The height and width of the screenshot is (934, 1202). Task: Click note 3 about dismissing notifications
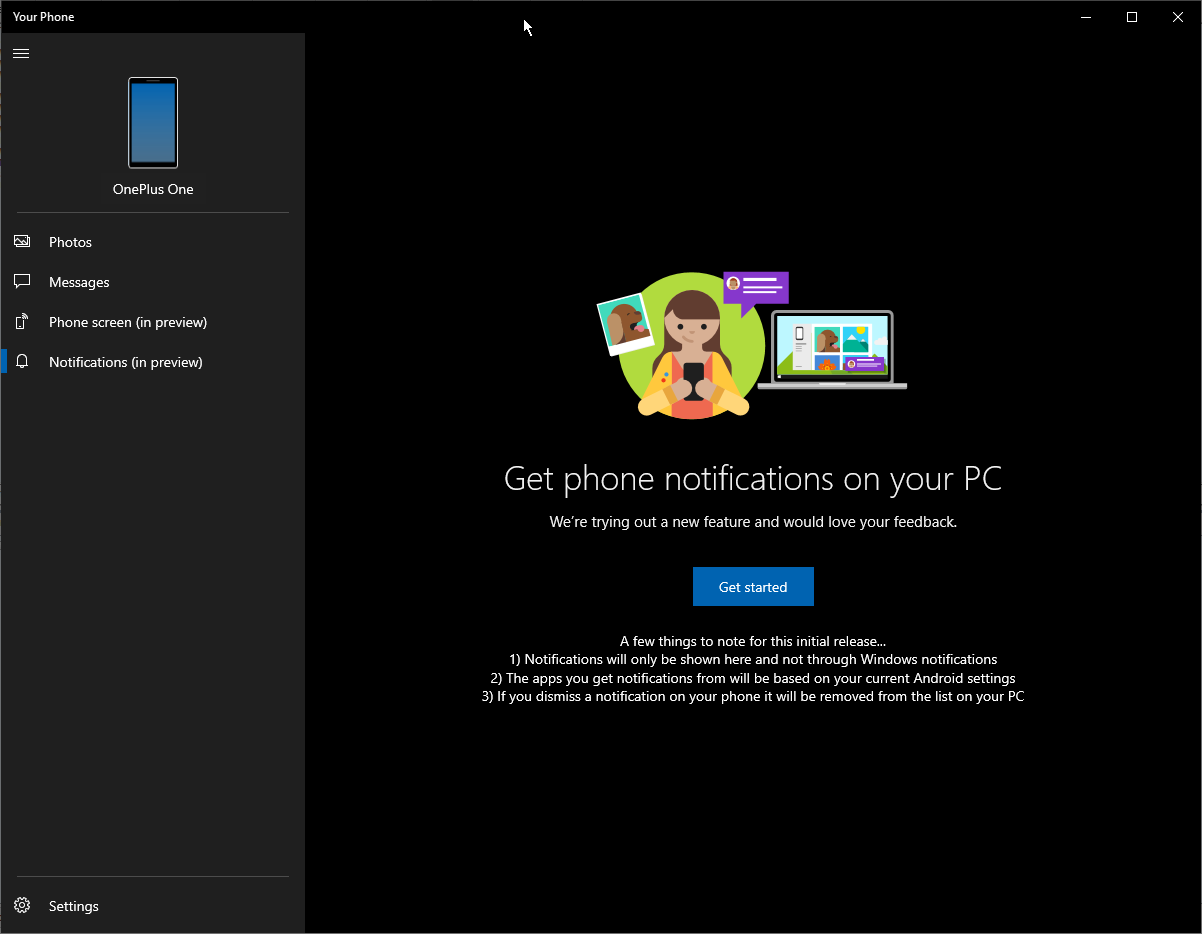[753, 696]
